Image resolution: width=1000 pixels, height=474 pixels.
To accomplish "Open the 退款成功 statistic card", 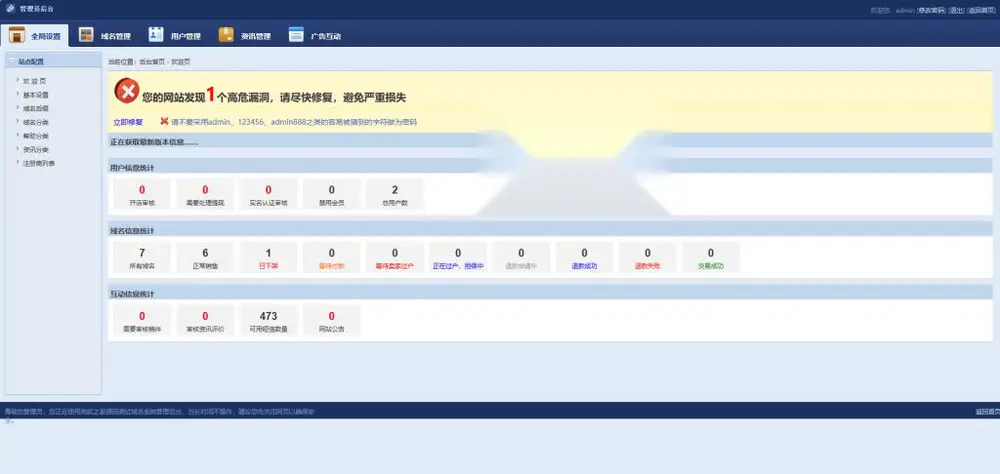I will (584, 257).
